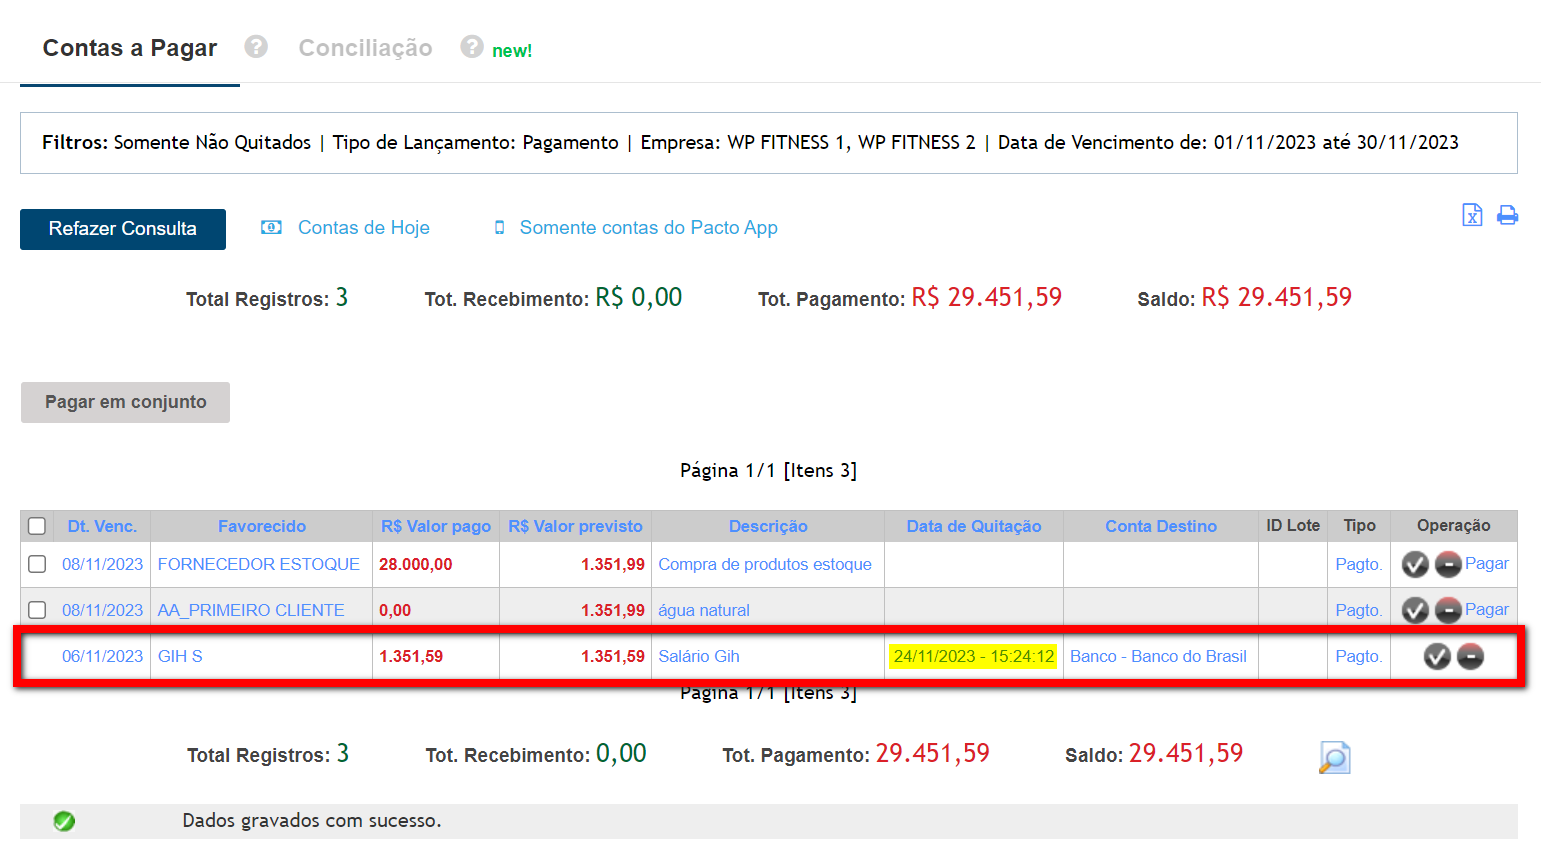Click the Pagar em conjunto button
Viewport: 1541px width, 844px height.
pyautogui.click(x=126, y=402)
